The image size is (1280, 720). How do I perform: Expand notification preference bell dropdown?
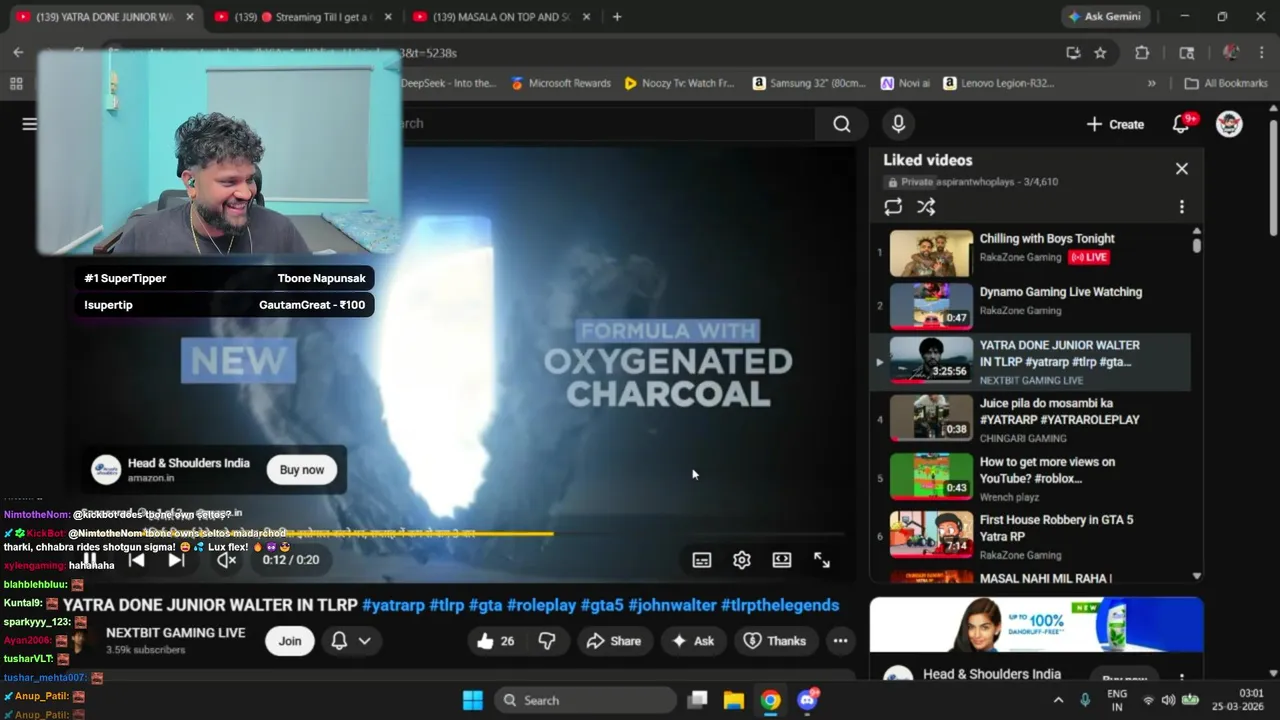click(x=351, y=641)
